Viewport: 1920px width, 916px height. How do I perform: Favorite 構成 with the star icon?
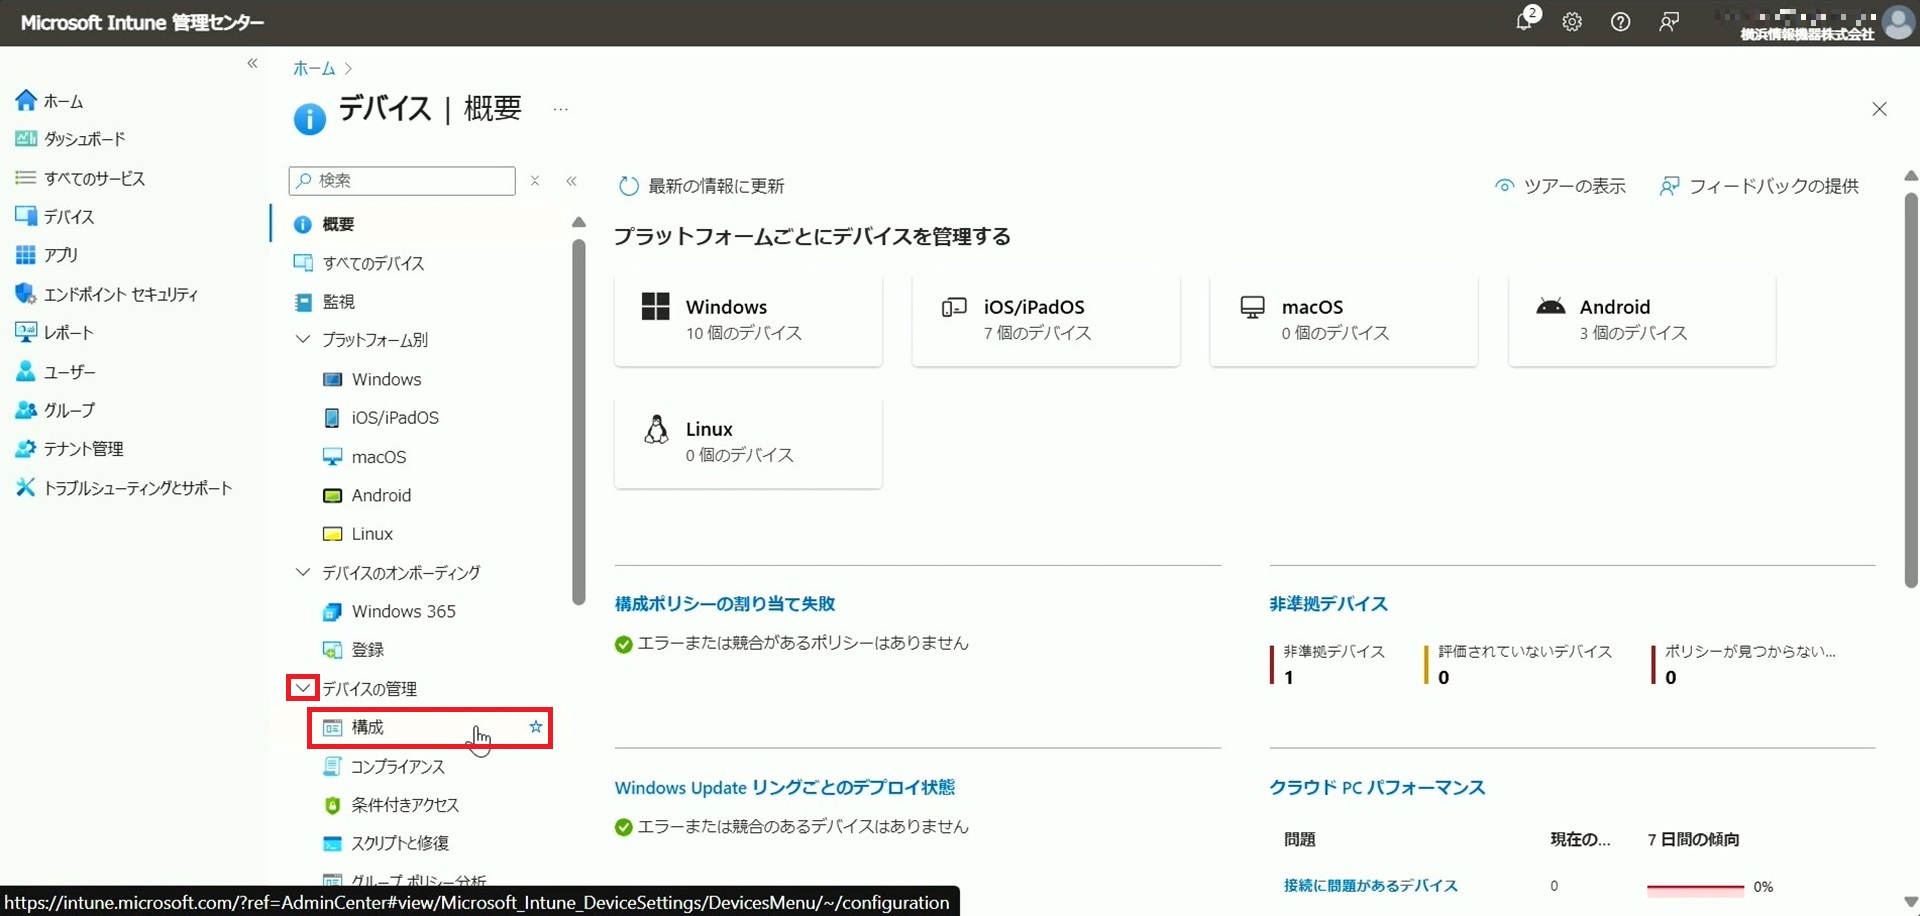[x=536, y=727]
